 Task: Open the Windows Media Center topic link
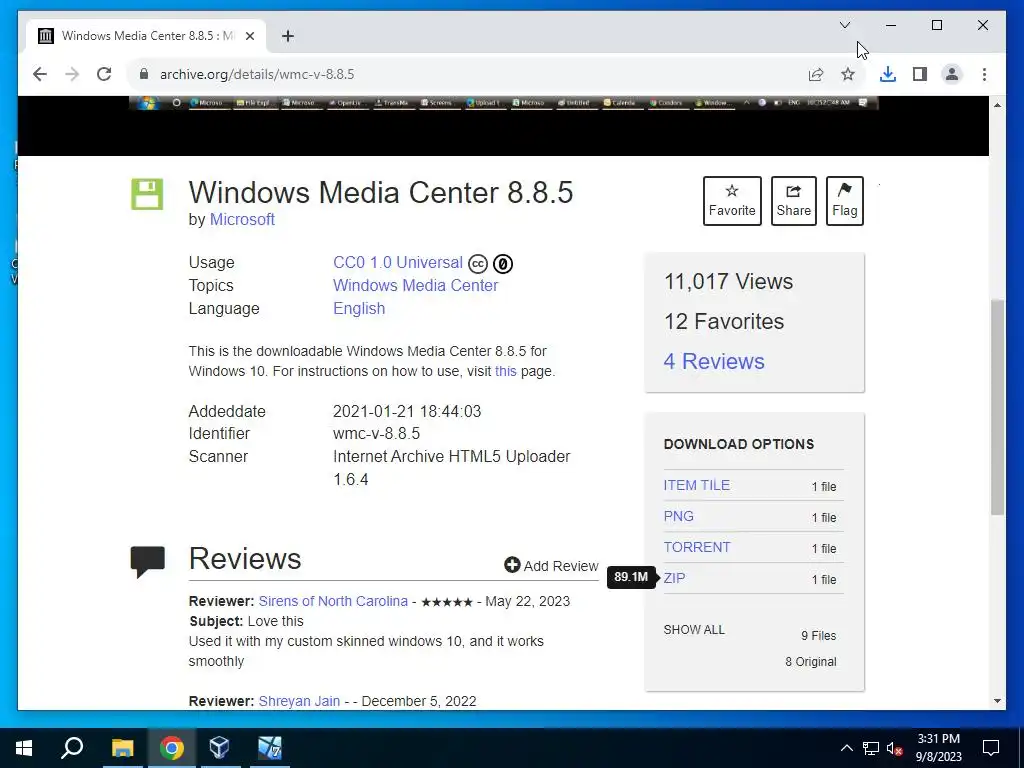(x=415, y=285)
